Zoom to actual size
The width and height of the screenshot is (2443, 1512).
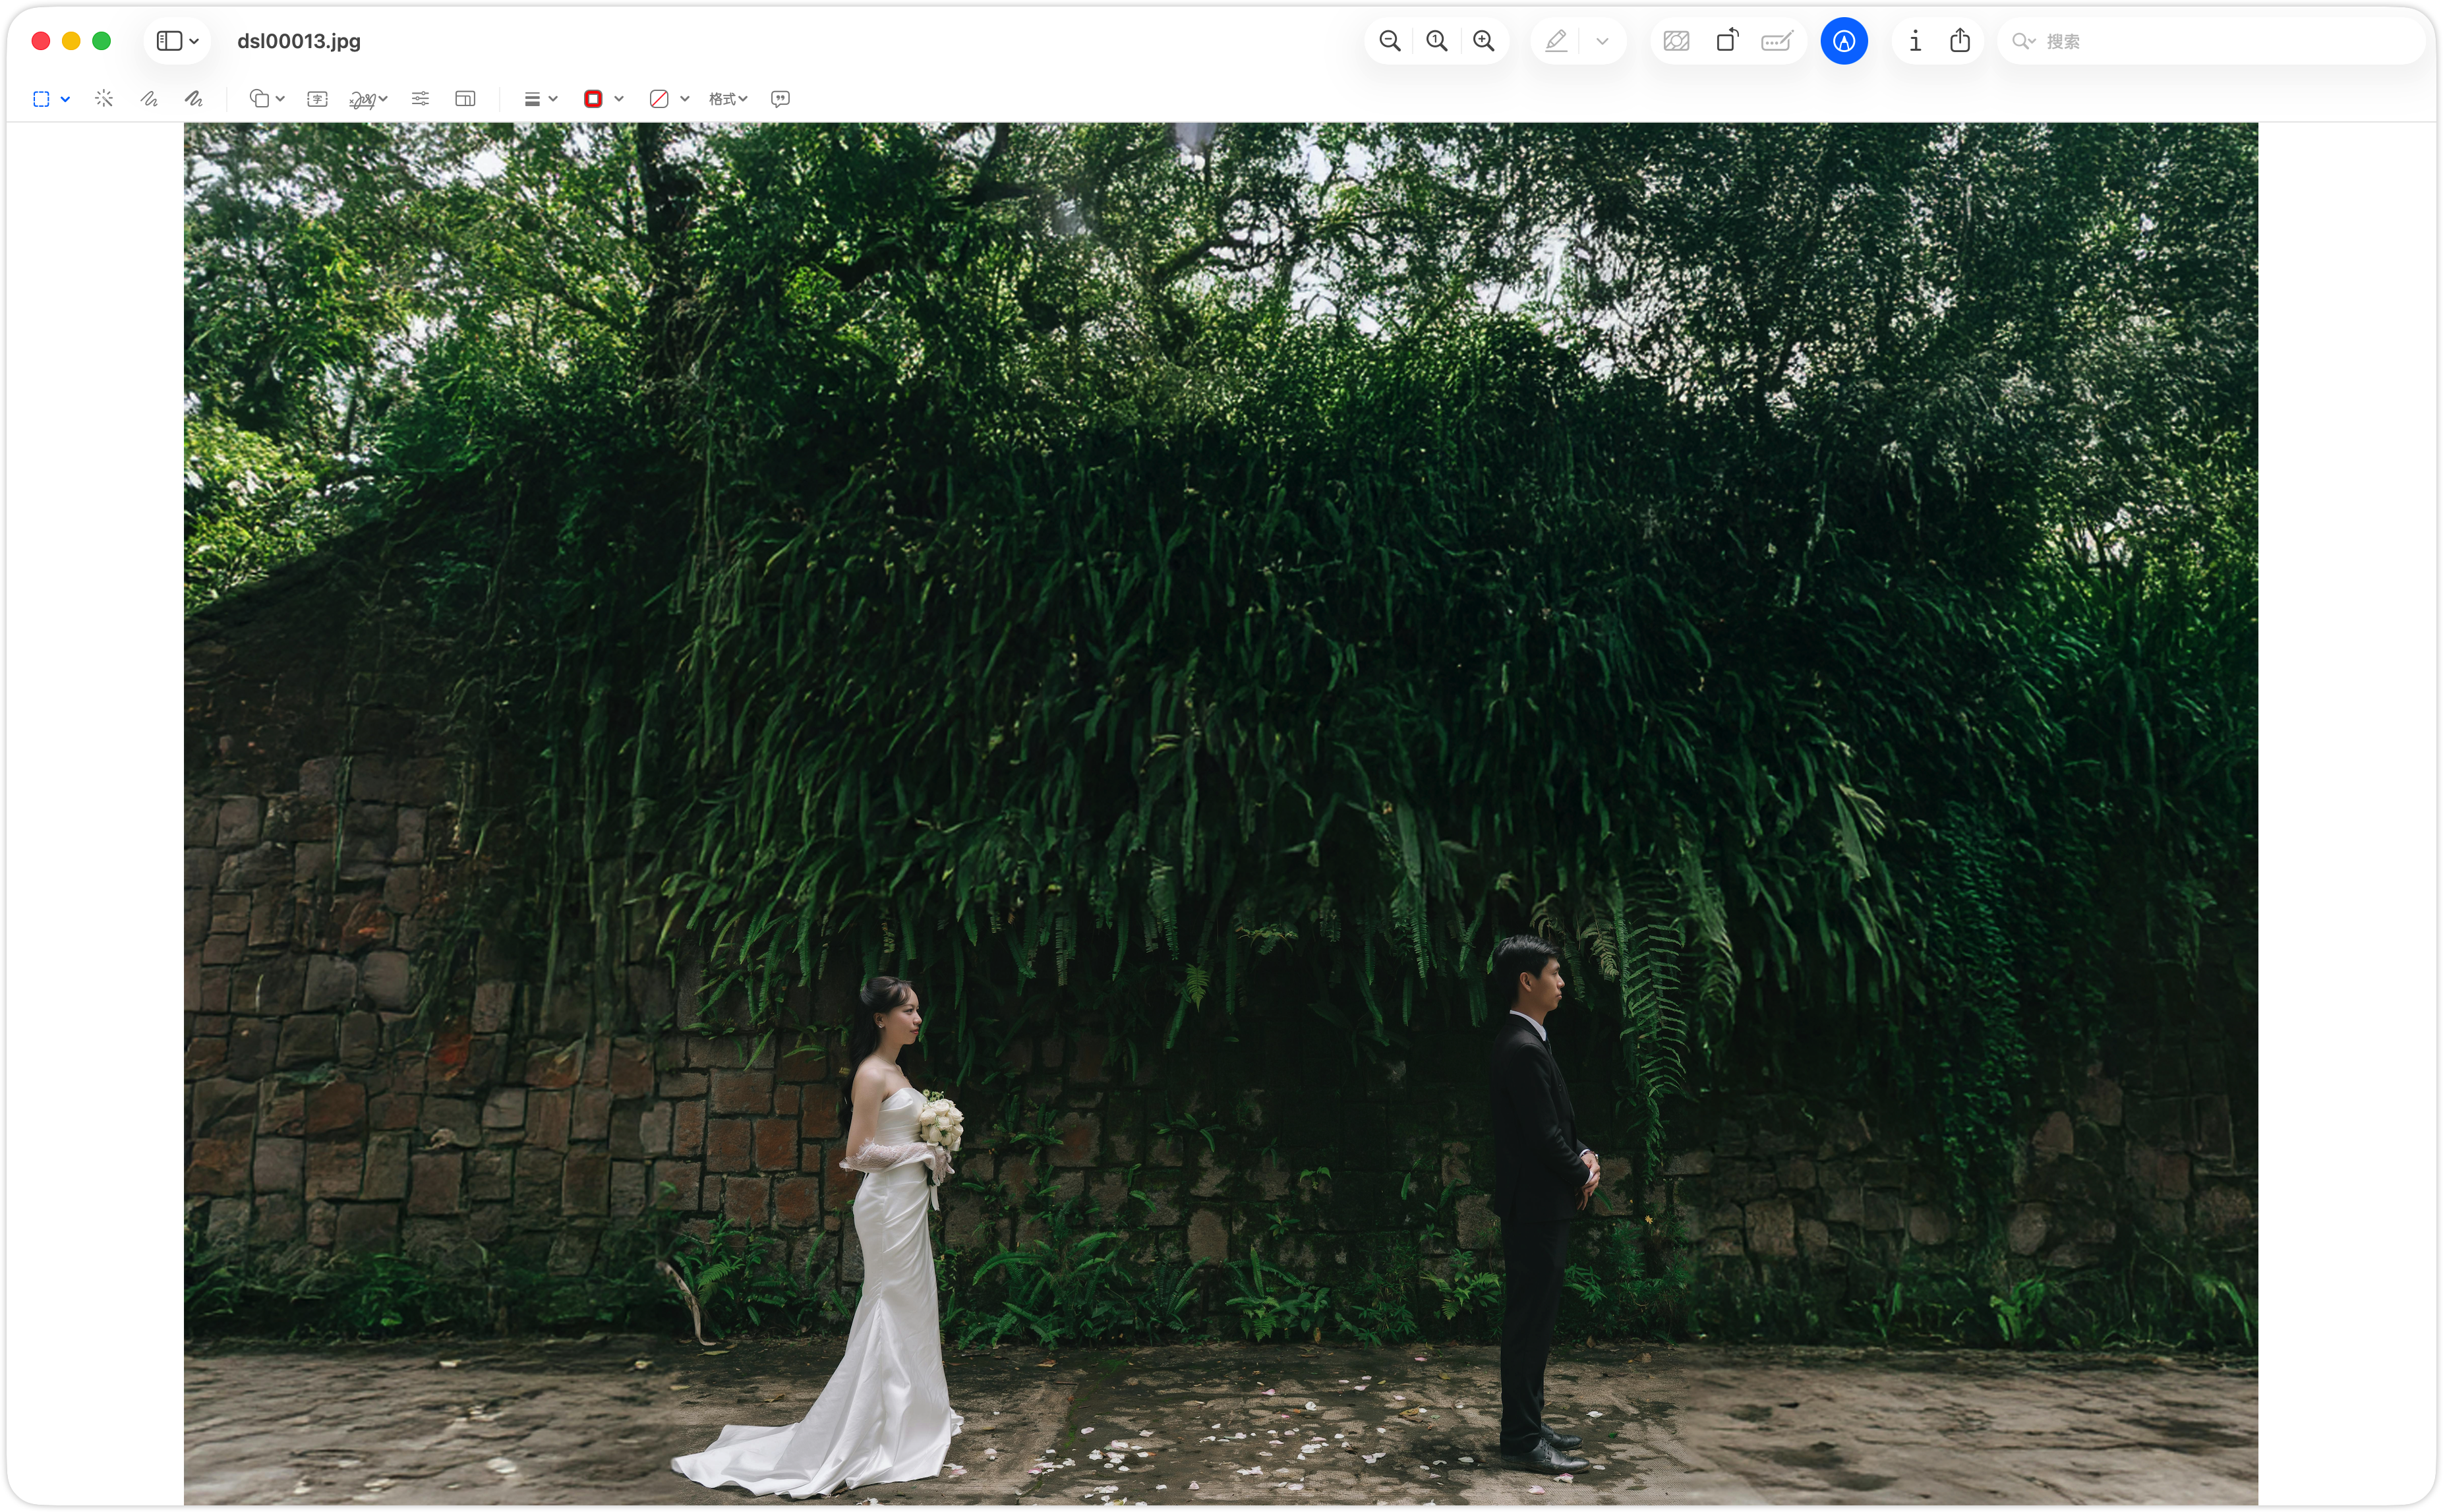[x=1437, y=41]
